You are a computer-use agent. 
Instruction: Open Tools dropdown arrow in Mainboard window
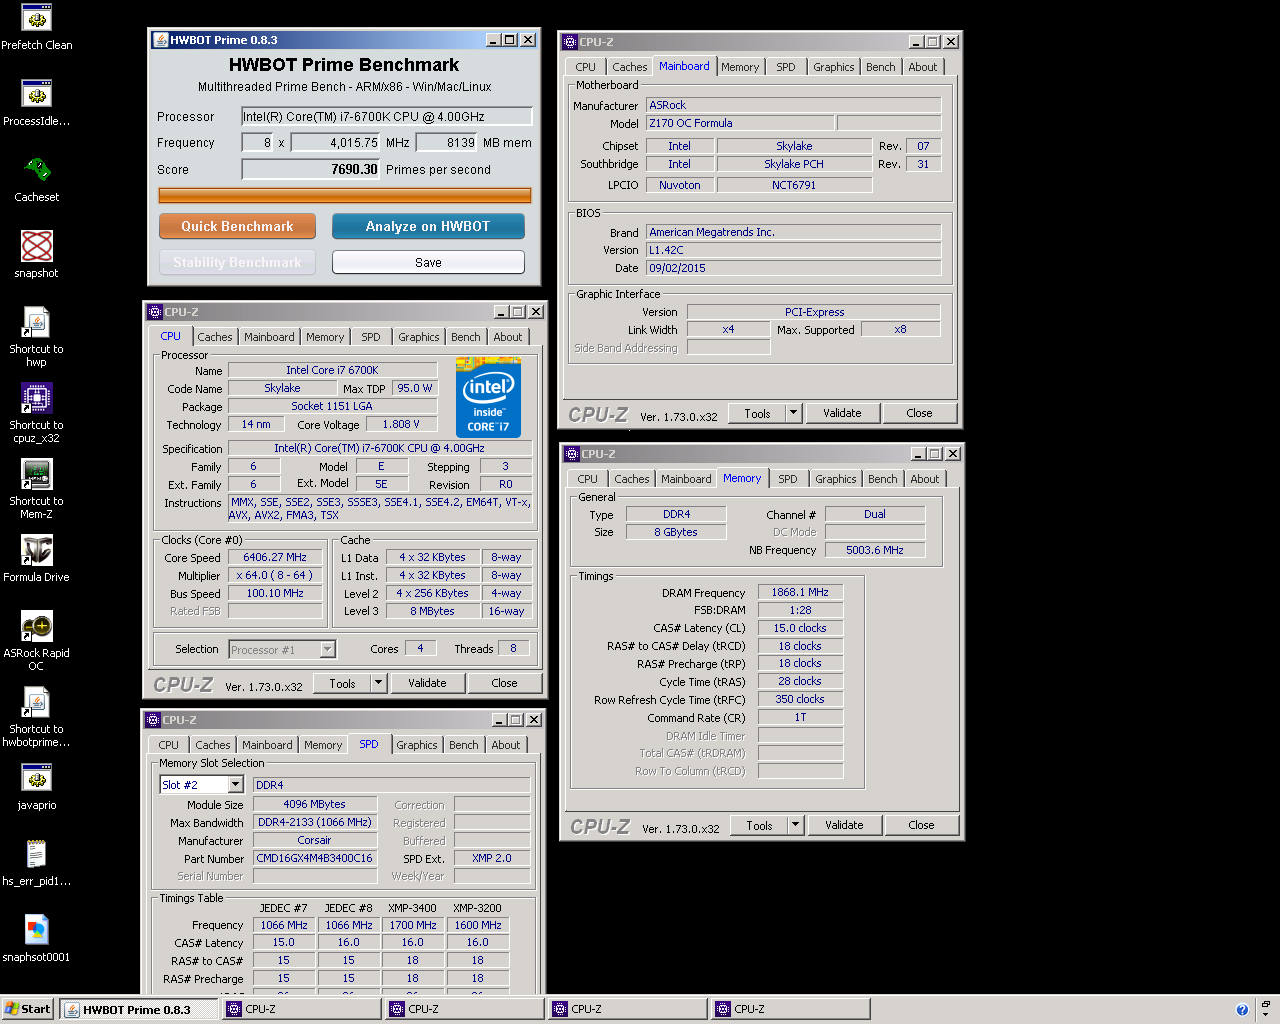pos(793,413)
